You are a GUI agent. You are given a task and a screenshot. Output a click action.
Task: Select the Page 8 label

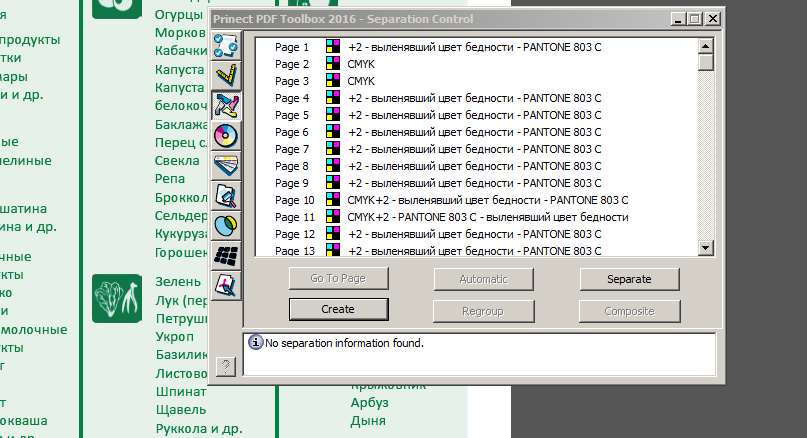pyautogui.click(x=292, y=166)
